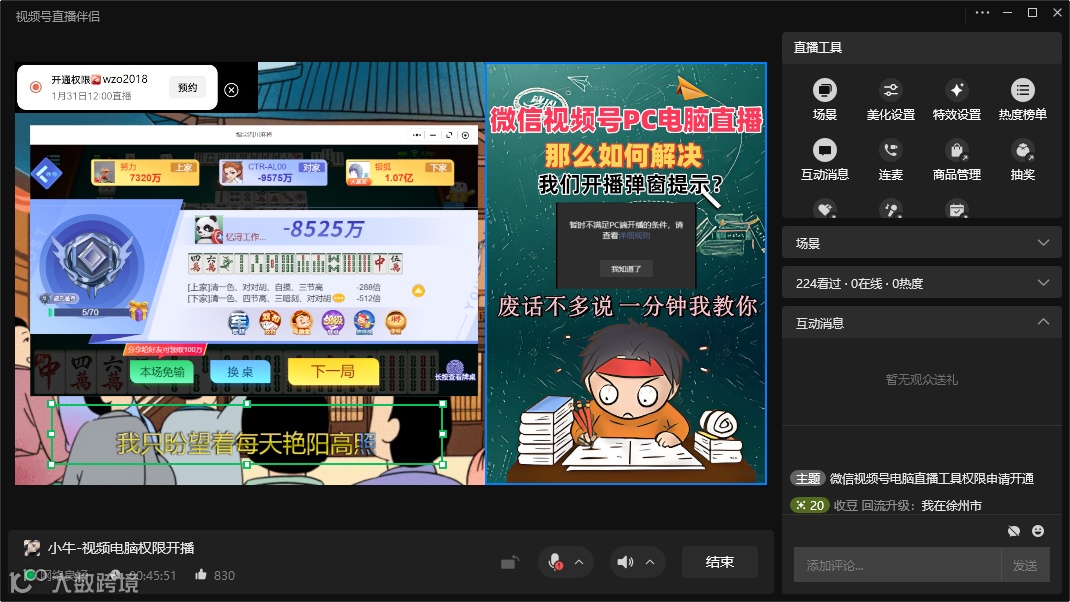The image size is (1070, 602).
Task: Open the 热度榜单 popularity ranking
Action: tap(1022, 99)
